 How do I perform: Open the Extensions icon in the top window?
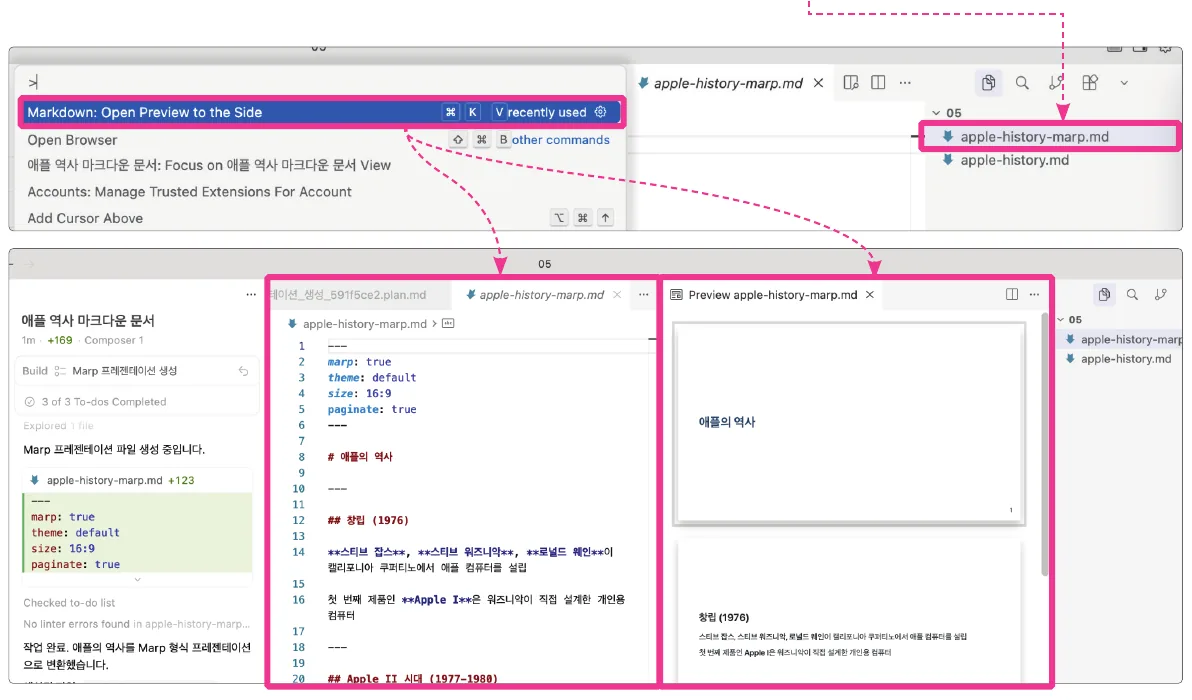[1090, 83]
